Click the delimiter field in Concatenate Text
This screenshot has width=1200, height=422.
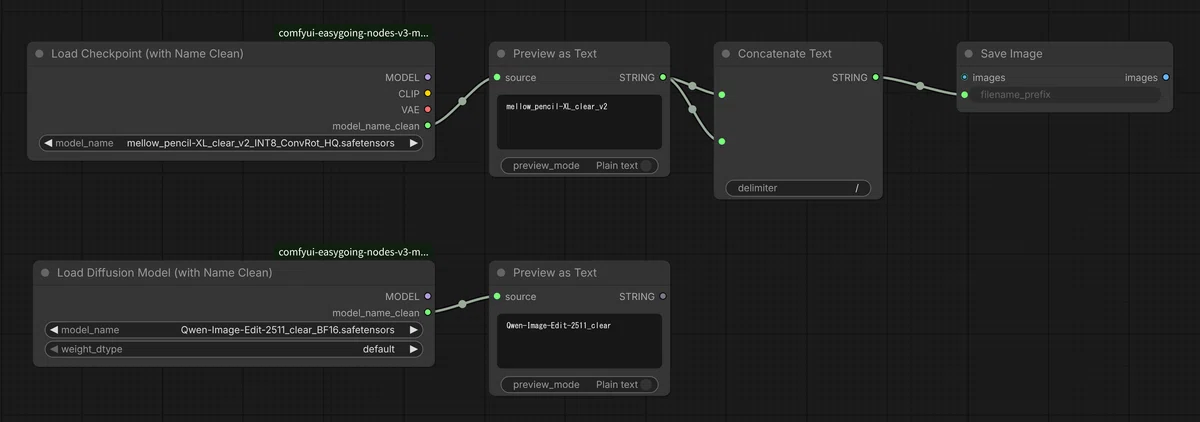(798, 188)
